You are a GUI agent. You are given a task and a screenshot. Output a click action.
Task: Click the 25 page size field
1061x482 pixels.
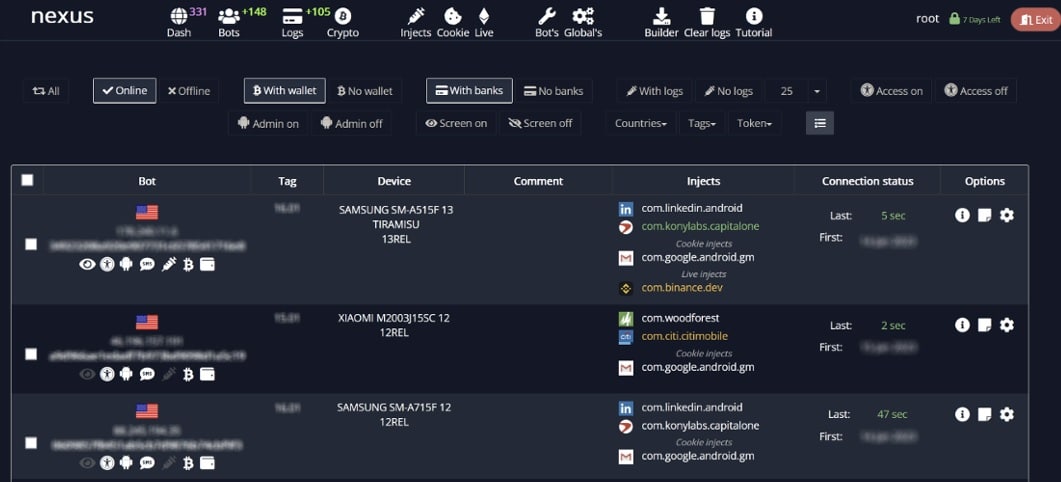(786, 91)
